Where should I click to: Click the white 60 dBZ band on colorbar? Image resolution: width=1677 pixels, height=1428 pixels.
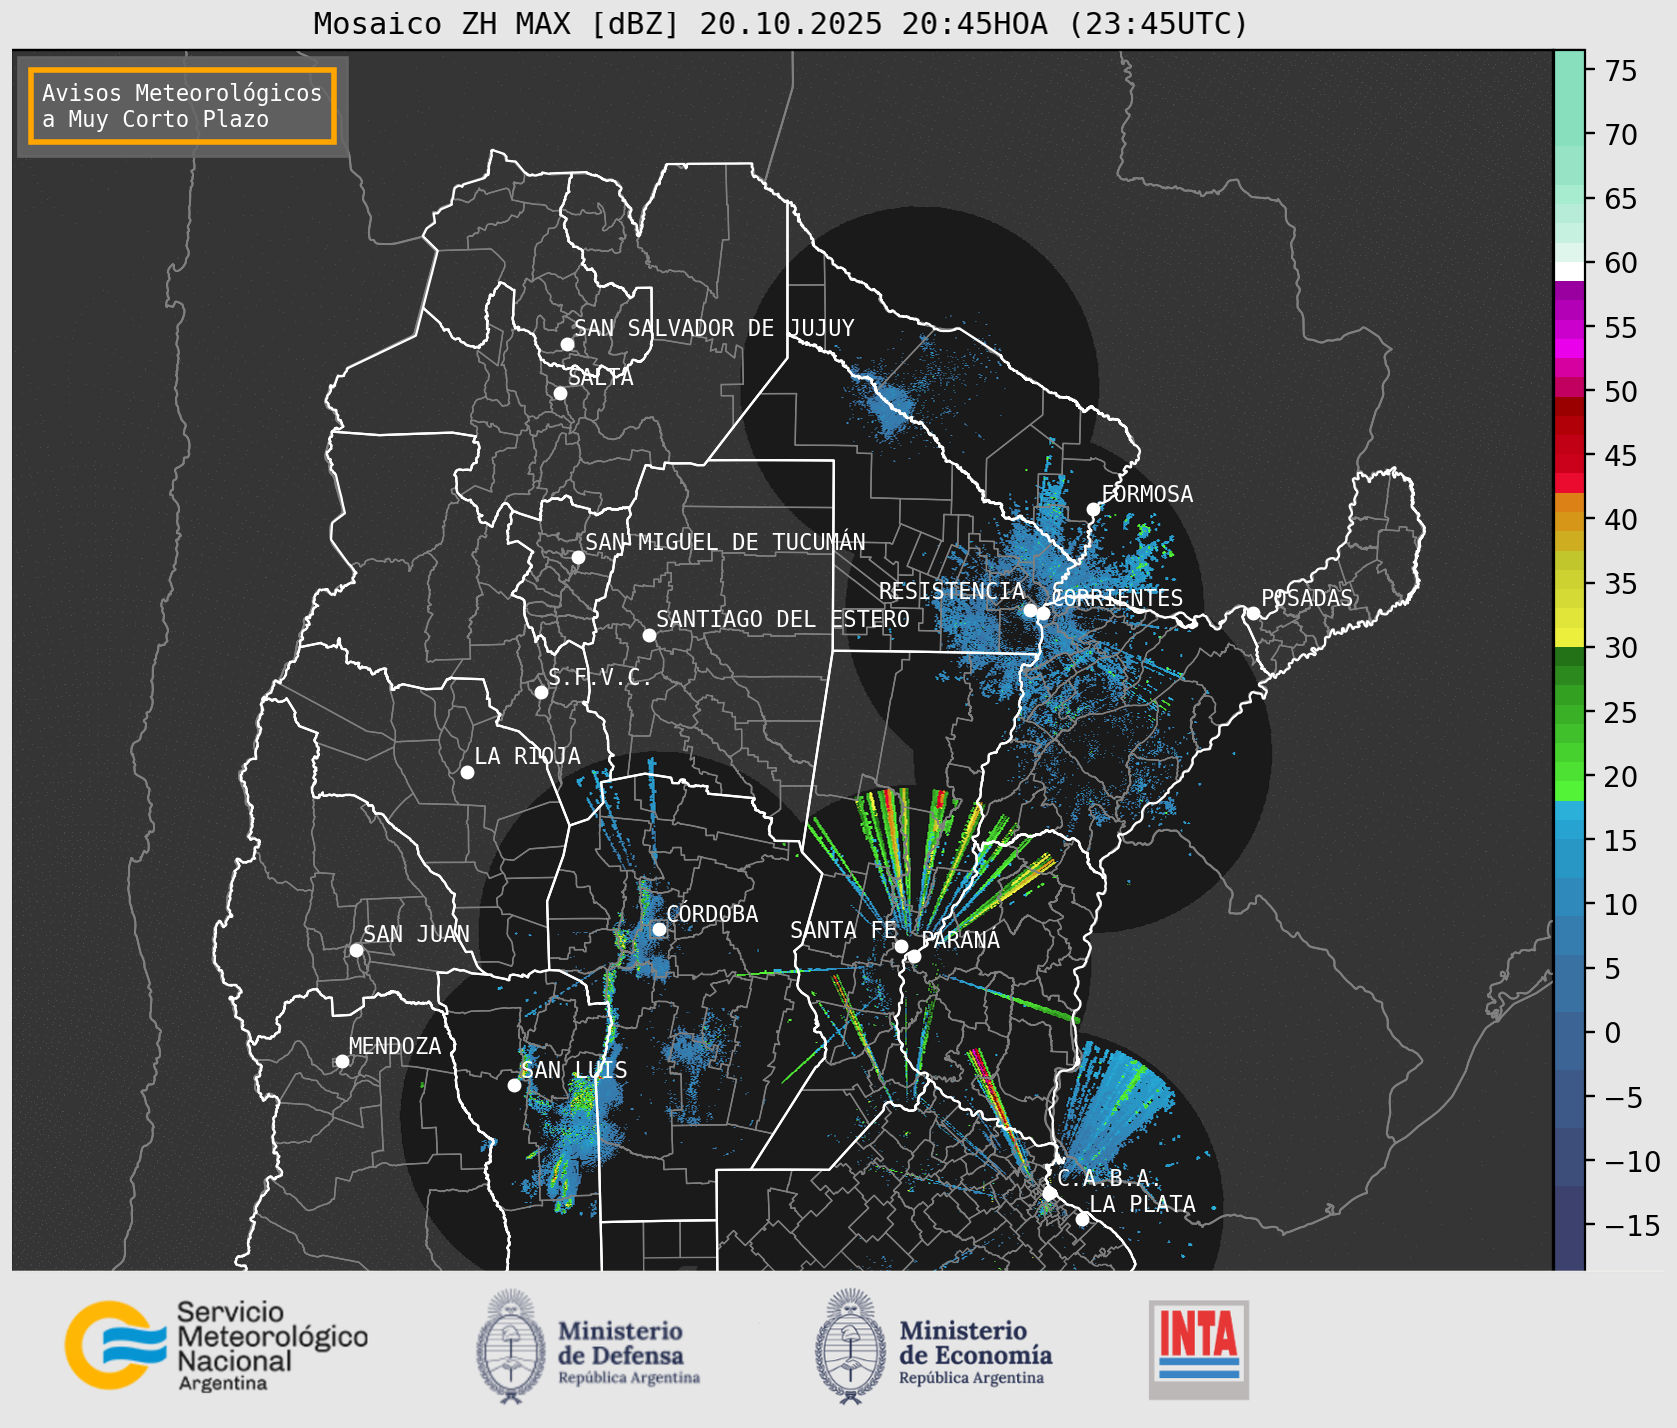click(1569, 270)
